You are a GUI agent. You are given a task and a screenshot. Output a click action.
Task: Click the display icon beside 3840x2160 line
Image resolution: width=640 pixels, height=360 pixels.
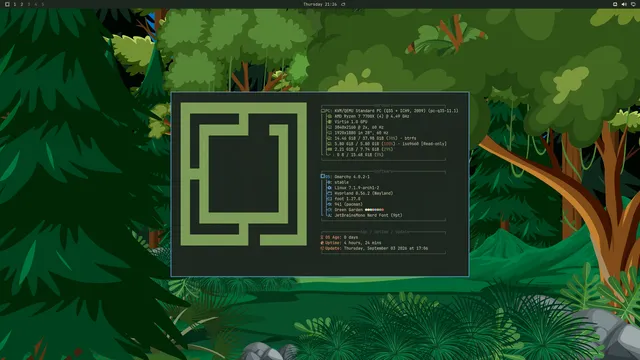coord(329,127)
